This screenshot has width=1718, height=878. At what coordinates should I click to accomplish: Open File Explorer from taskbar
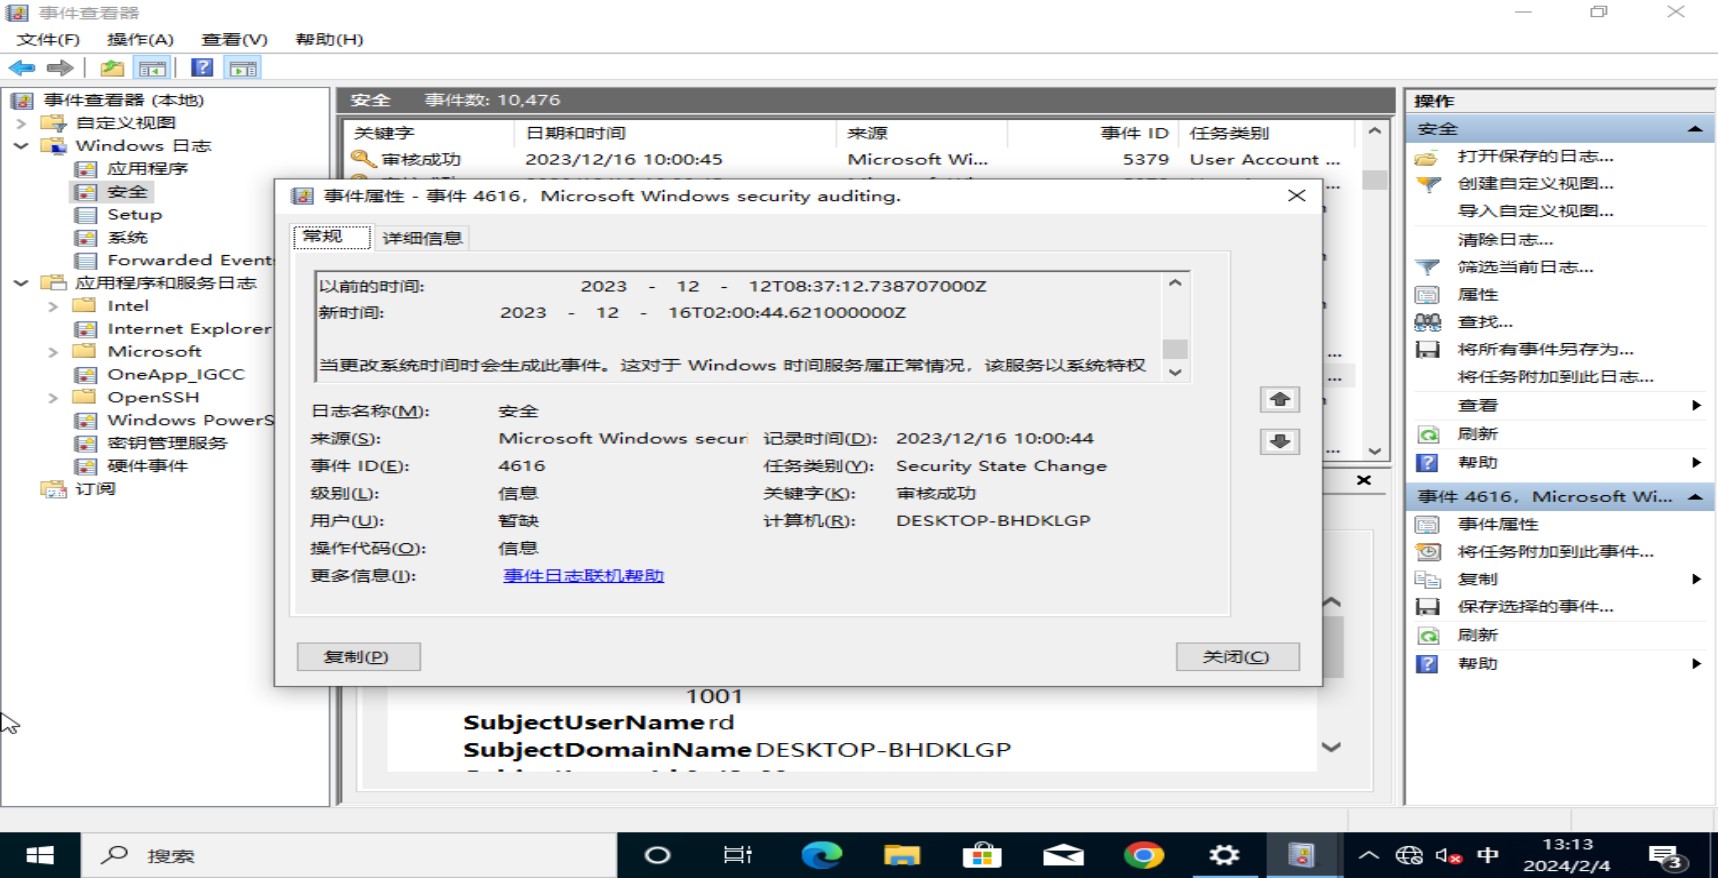click(902, 855)
